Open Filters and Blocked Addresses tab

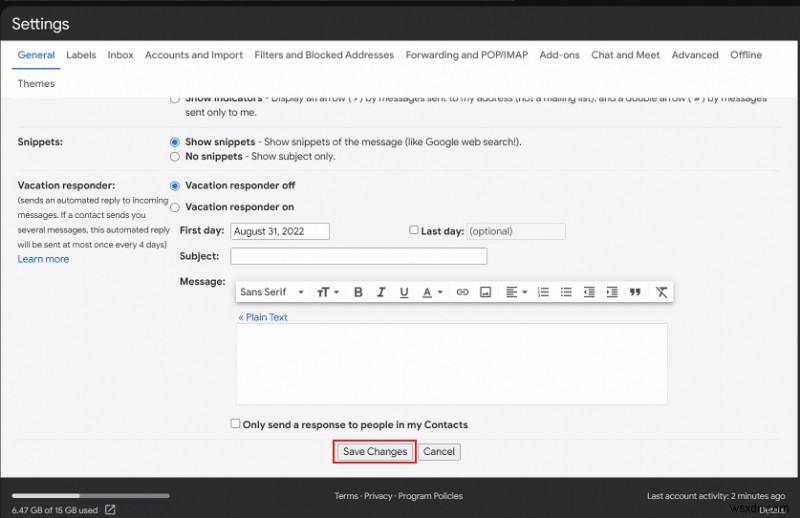(x=324, y=55)
